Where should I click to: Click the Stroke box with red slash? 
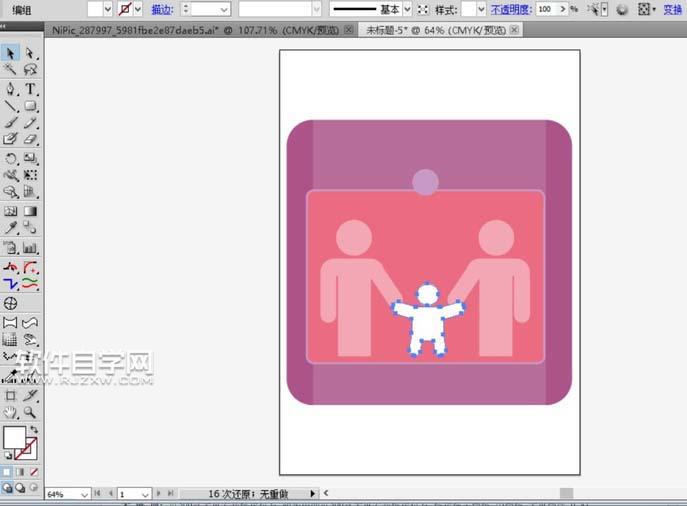tap(31, 453)
